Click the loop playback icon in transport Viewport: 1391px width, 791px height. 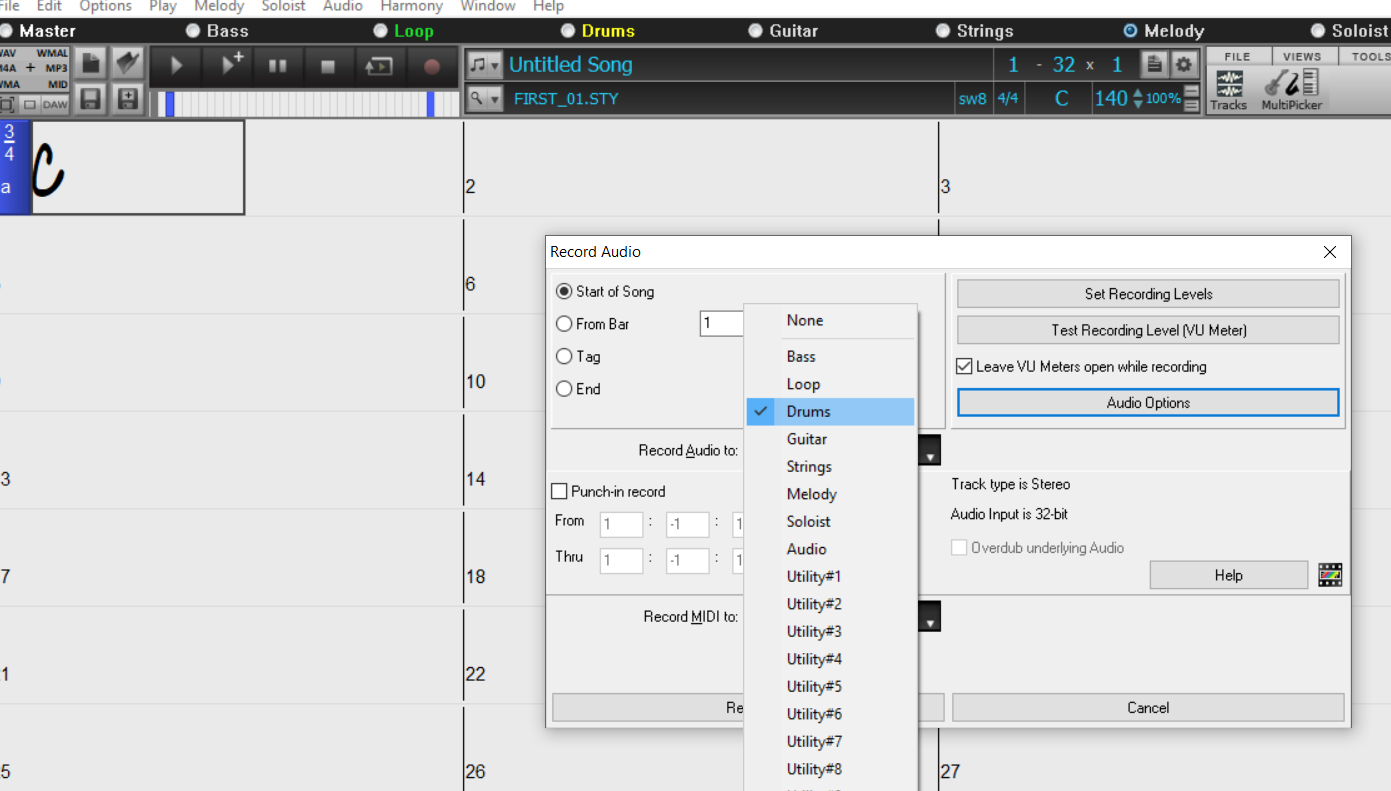point(379,66)
